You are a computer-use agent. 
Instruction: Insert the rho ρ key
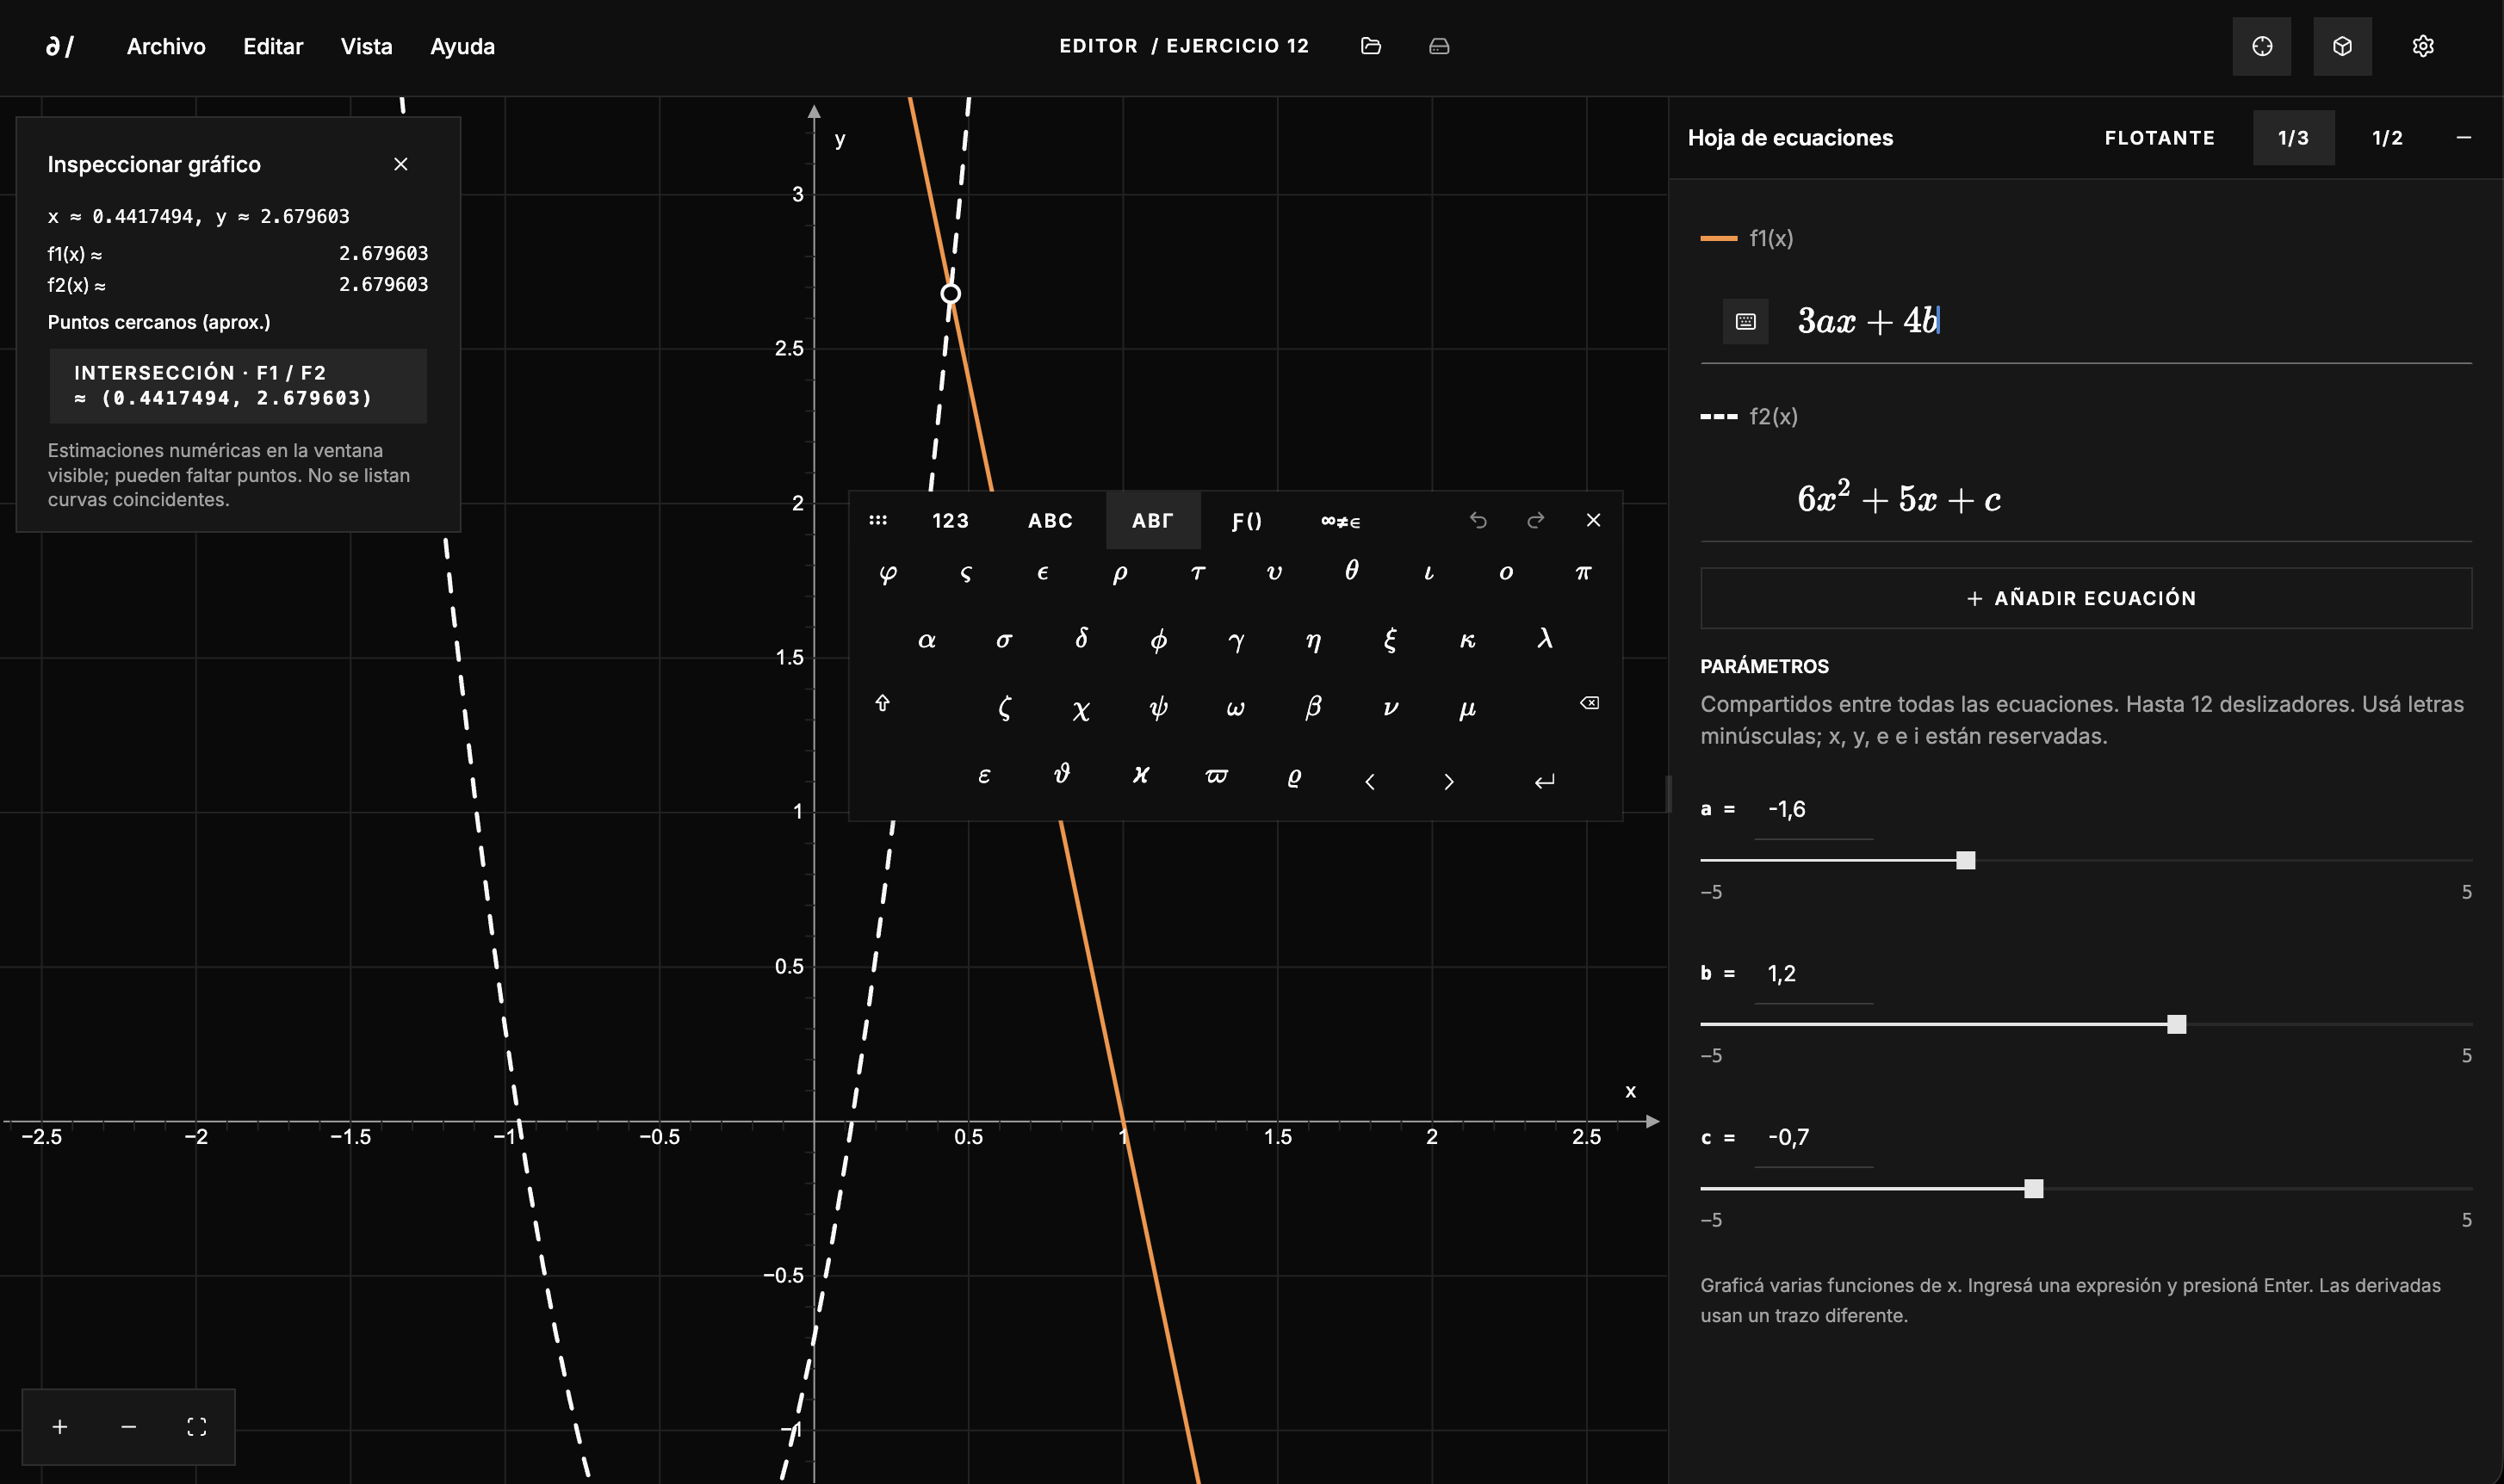click(1120, 574)
